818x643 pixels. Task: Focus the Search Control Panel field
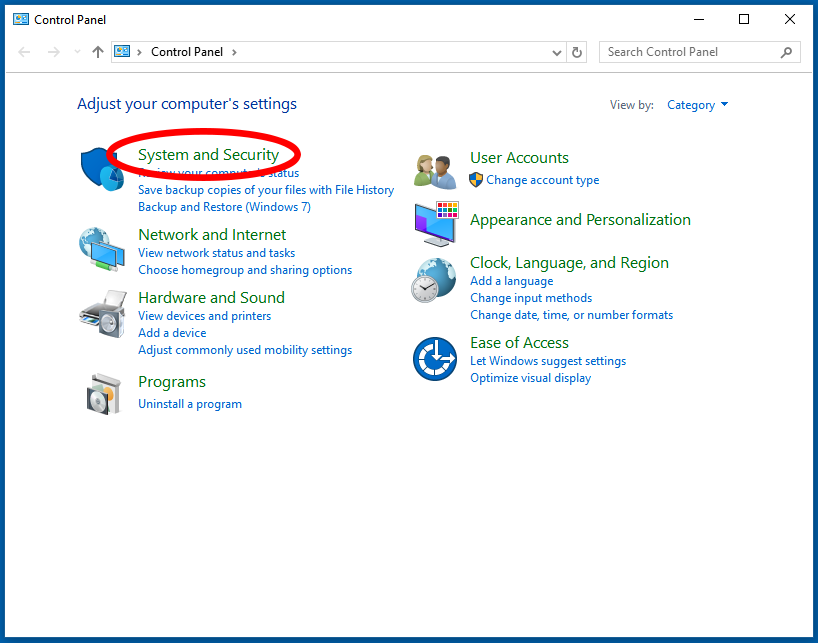[700, 52]
